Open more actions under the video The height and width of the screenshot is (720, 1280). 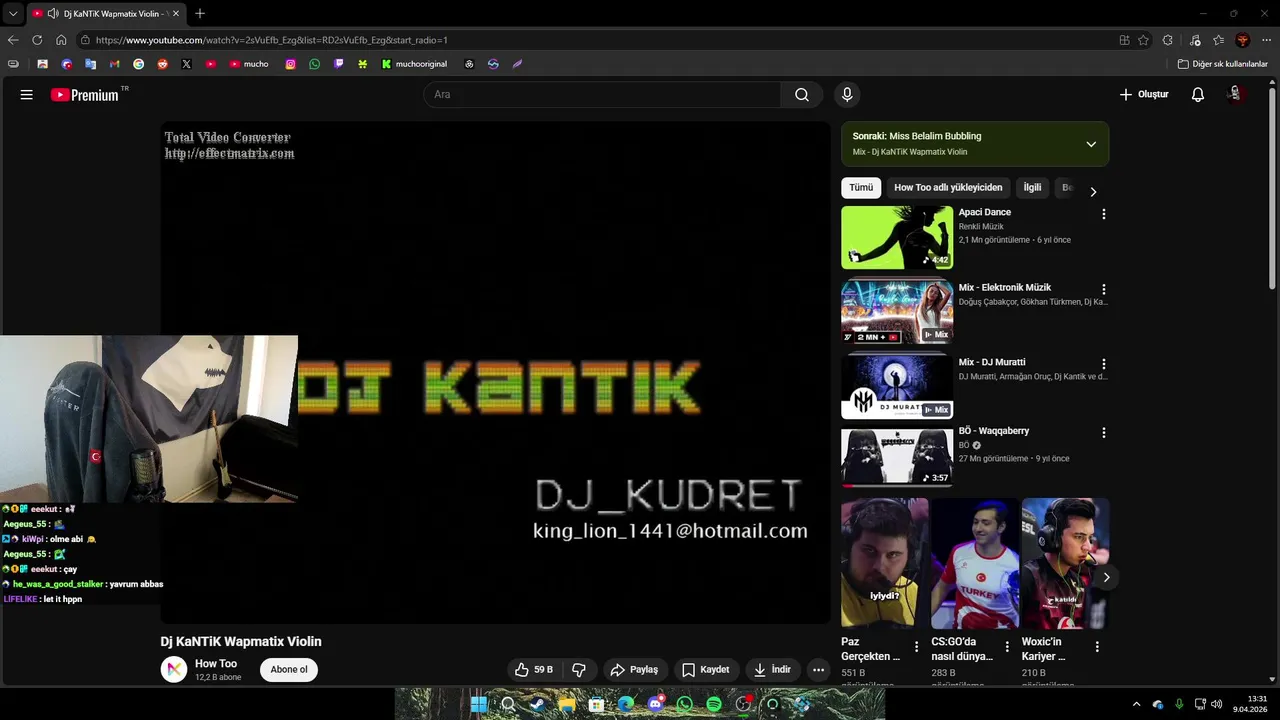coord(818,670)
